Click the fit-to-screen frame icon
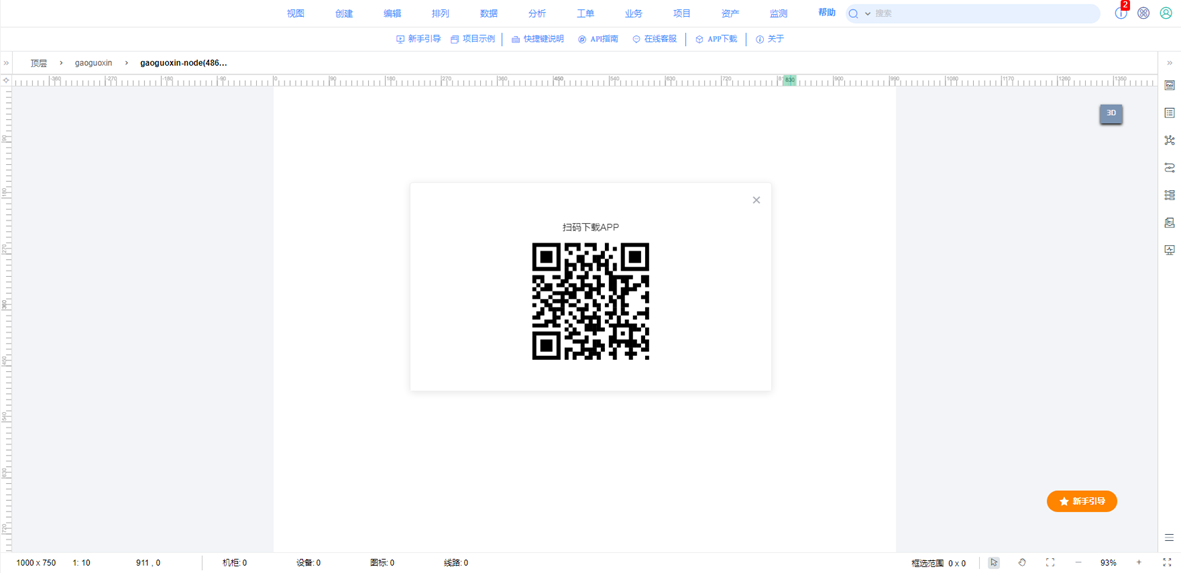 point(1050,562)
